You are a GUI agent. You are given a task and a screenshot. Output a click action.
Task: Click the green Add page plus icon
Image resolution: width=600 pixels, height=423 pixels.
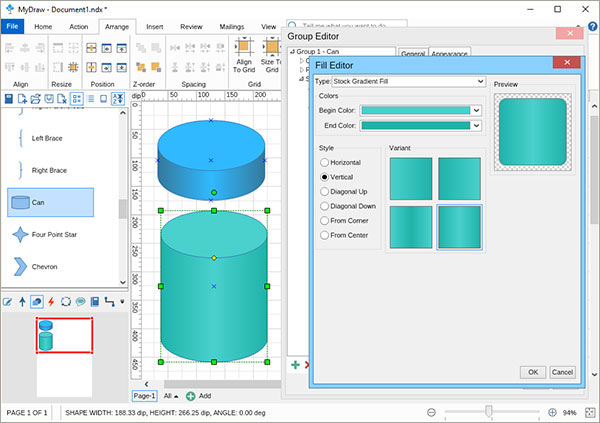click(190, 396)
